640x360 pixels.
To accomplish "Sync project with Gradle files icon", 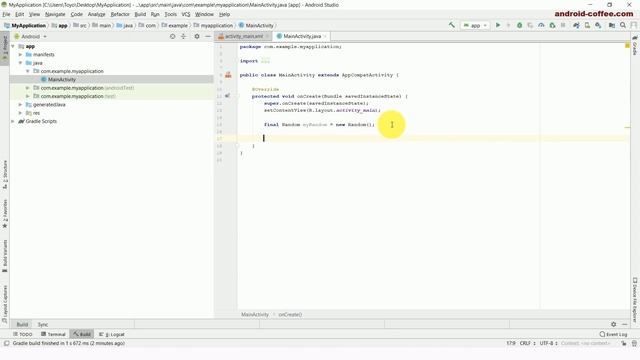I will (576, 25).
